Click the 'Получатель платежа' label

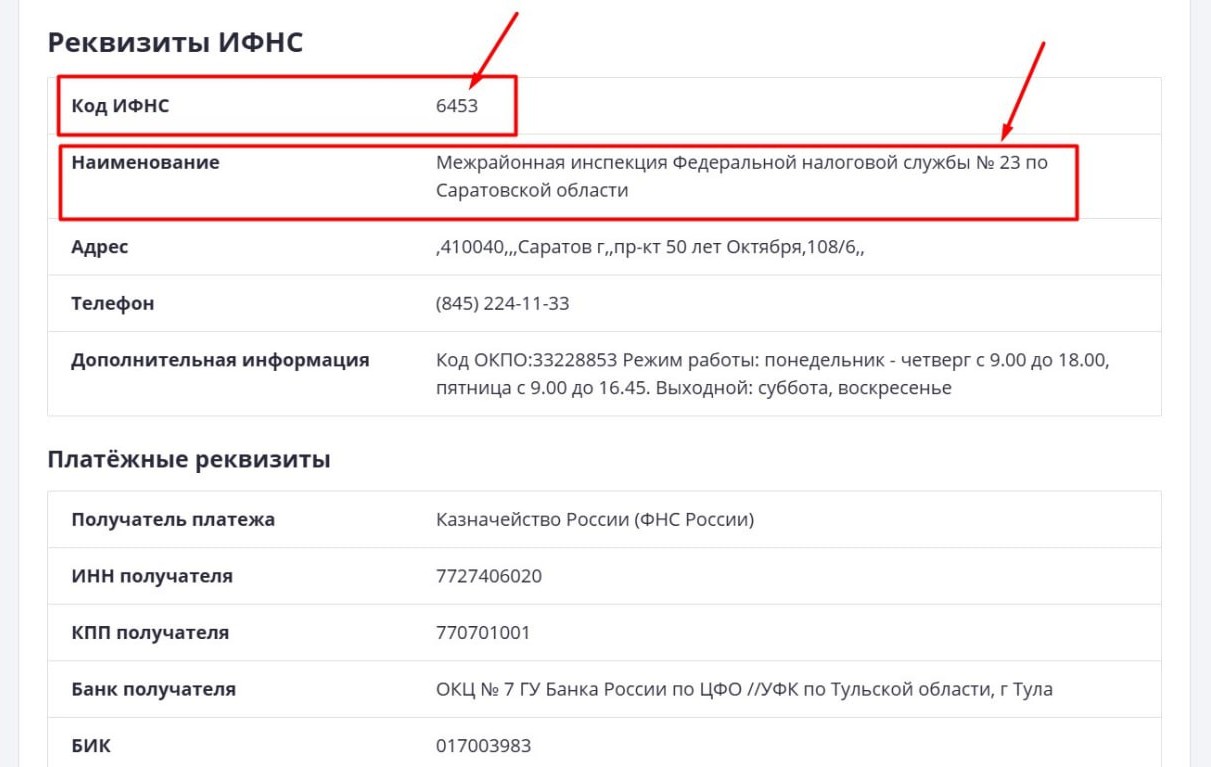click(173, 519)
